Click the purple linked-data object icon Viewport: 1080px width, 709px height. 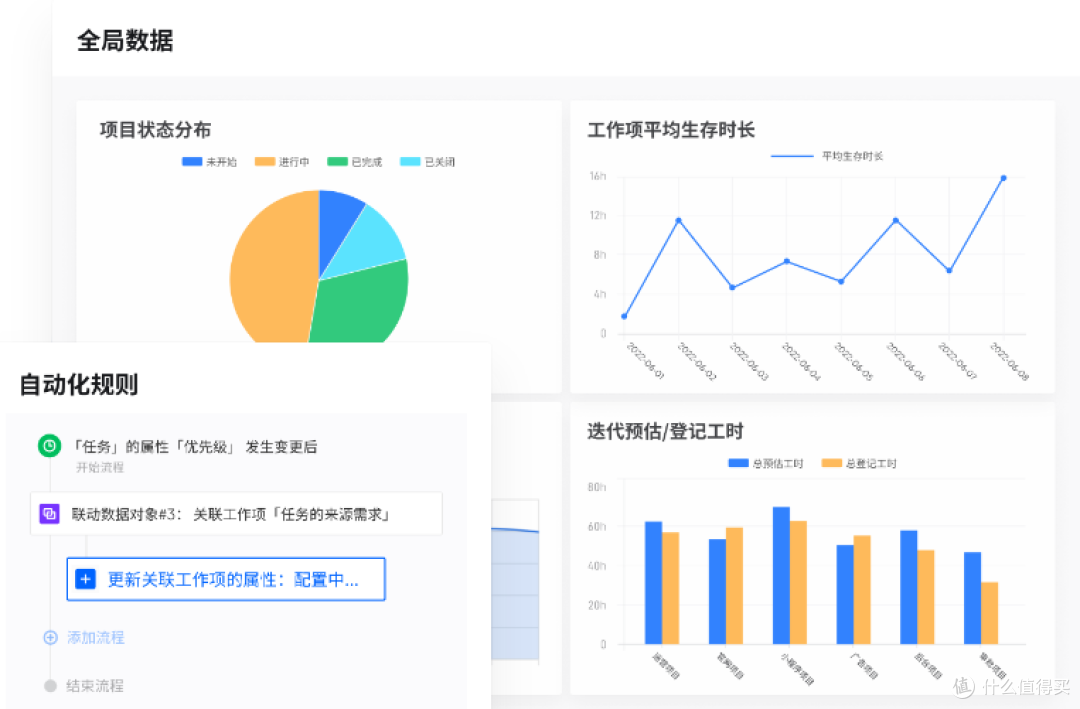click(50, 514)
